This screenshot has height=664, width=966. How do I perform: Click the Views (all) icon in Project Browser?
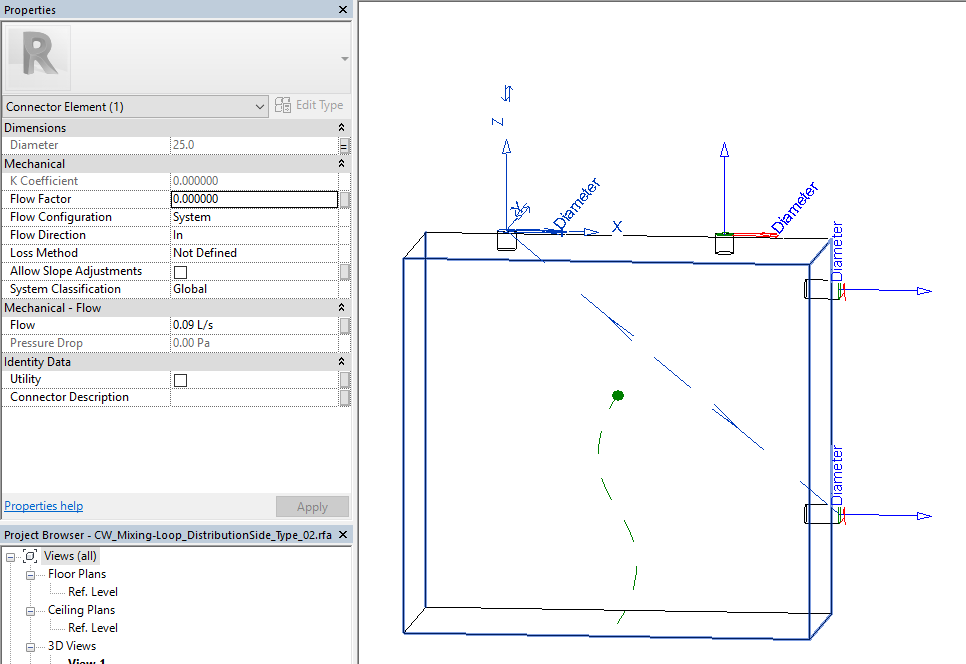click(x=29, y=555)
